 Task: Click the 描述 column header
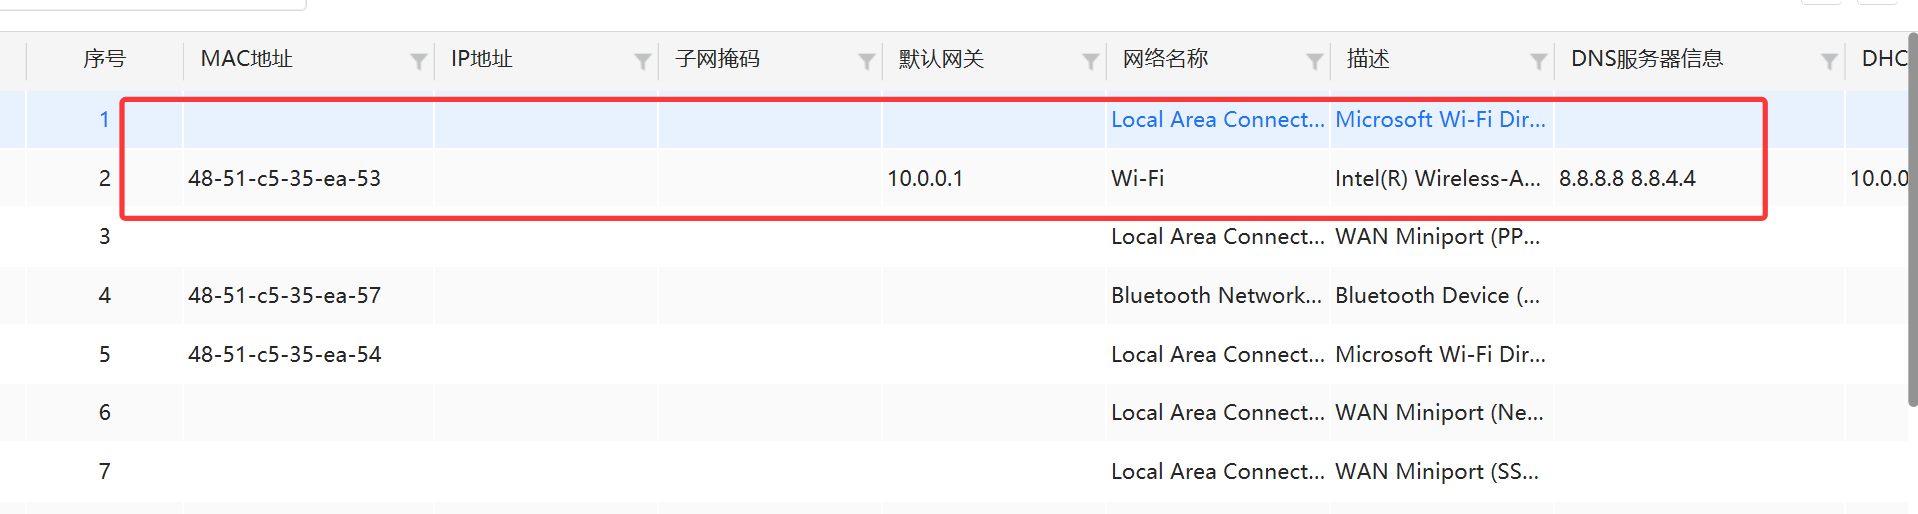point(1367,59)
